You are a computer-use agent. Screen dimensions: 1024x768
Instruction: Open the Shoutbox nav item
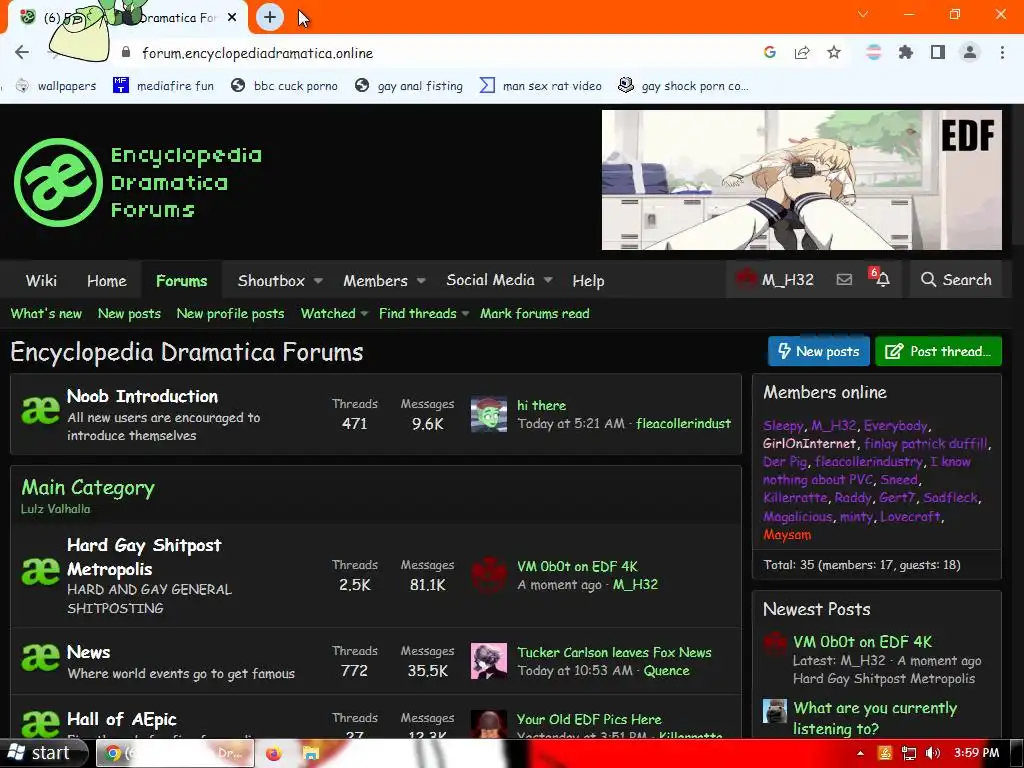point(271,281)
